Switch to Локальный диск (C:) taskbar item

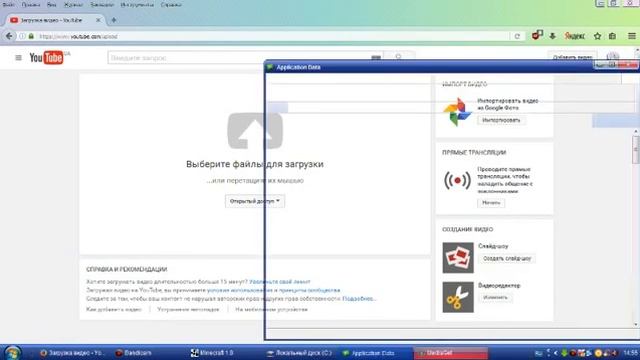pos(299,353)
